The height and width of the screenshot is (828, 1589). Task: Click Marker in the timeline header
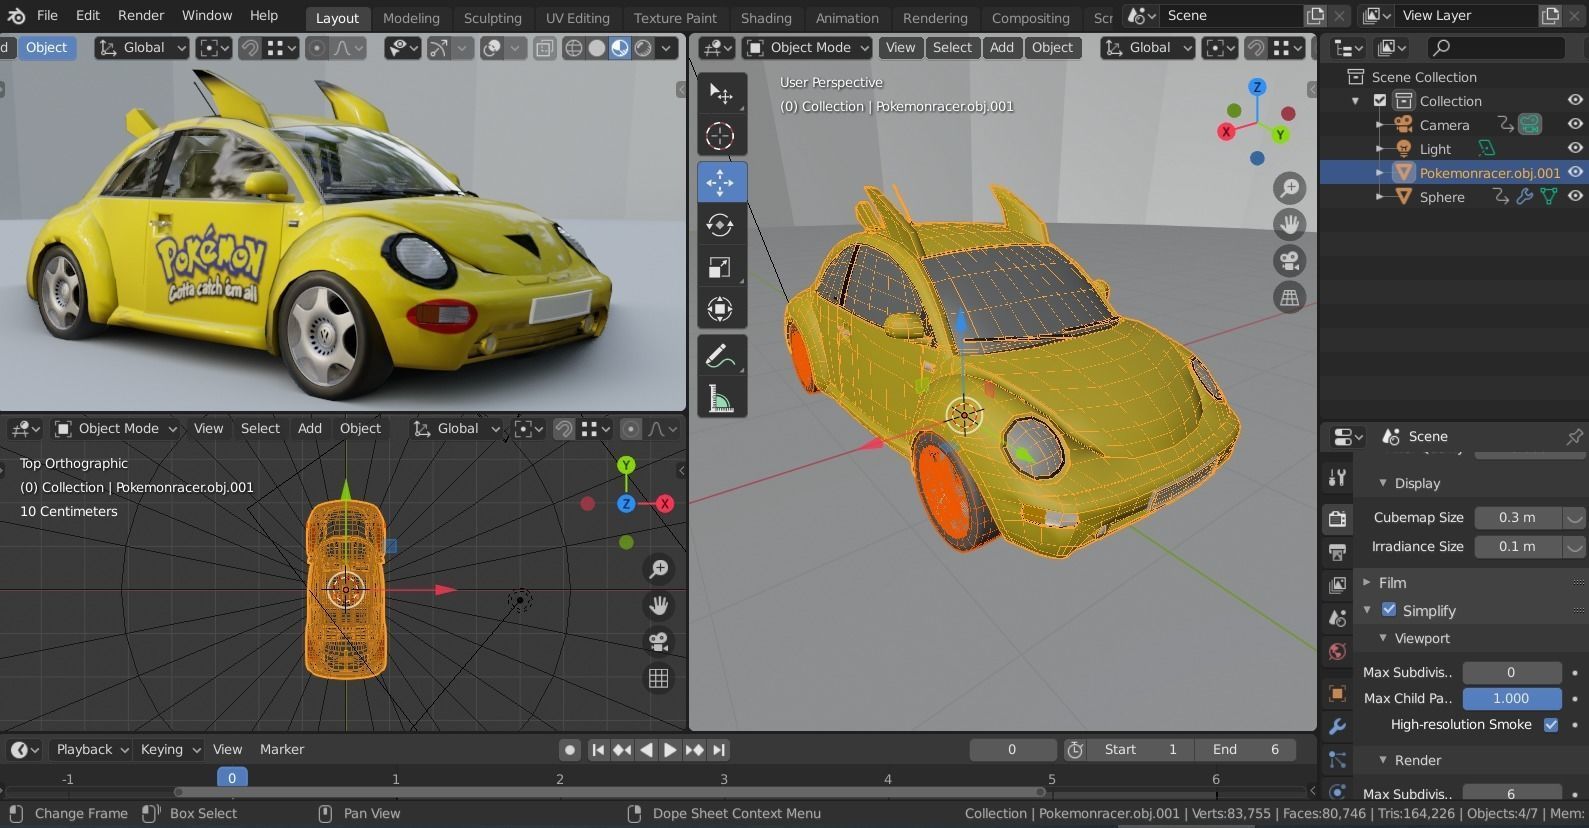[x=282, y=750]
